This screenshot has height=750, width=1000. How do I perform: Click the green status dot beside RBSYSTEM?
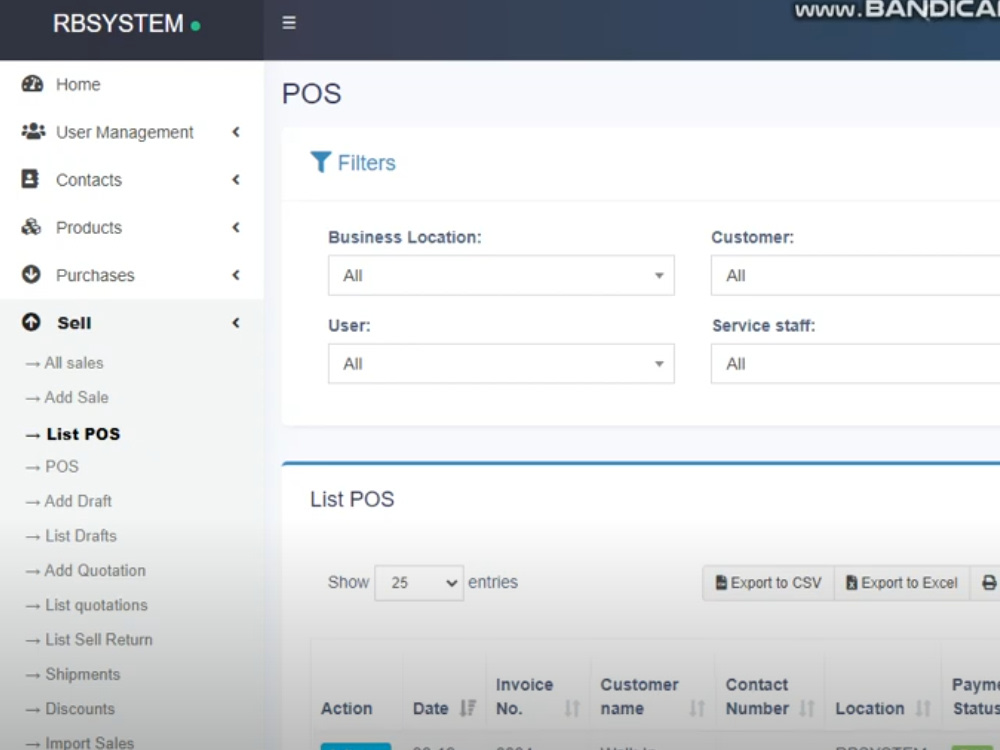(196, 26)
